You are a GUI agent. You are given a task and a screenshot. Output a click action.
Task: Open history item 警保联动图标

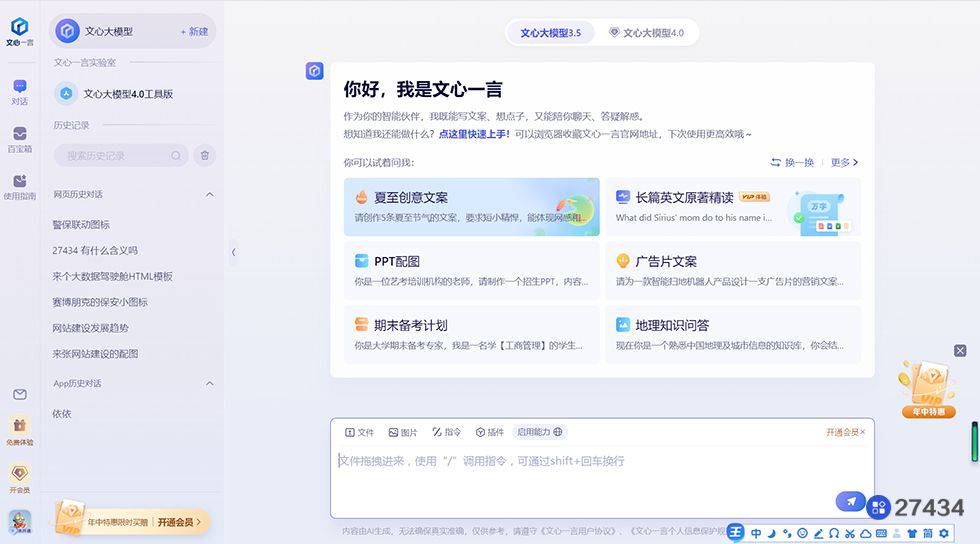tap(81, 224)
